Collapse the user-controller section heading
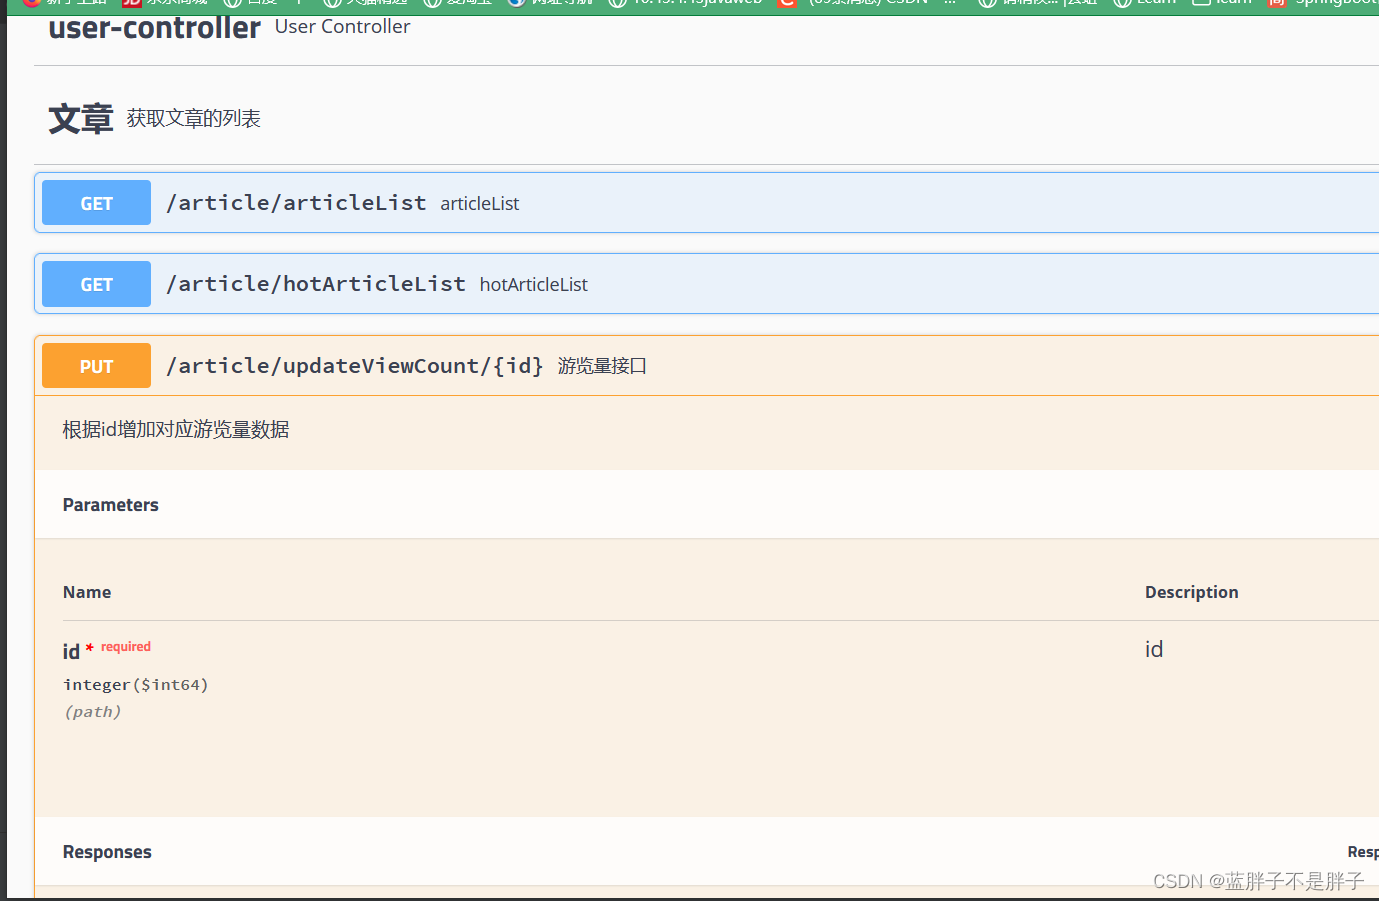The height and width of the screenshot is (901, 1379). [154, 28]
